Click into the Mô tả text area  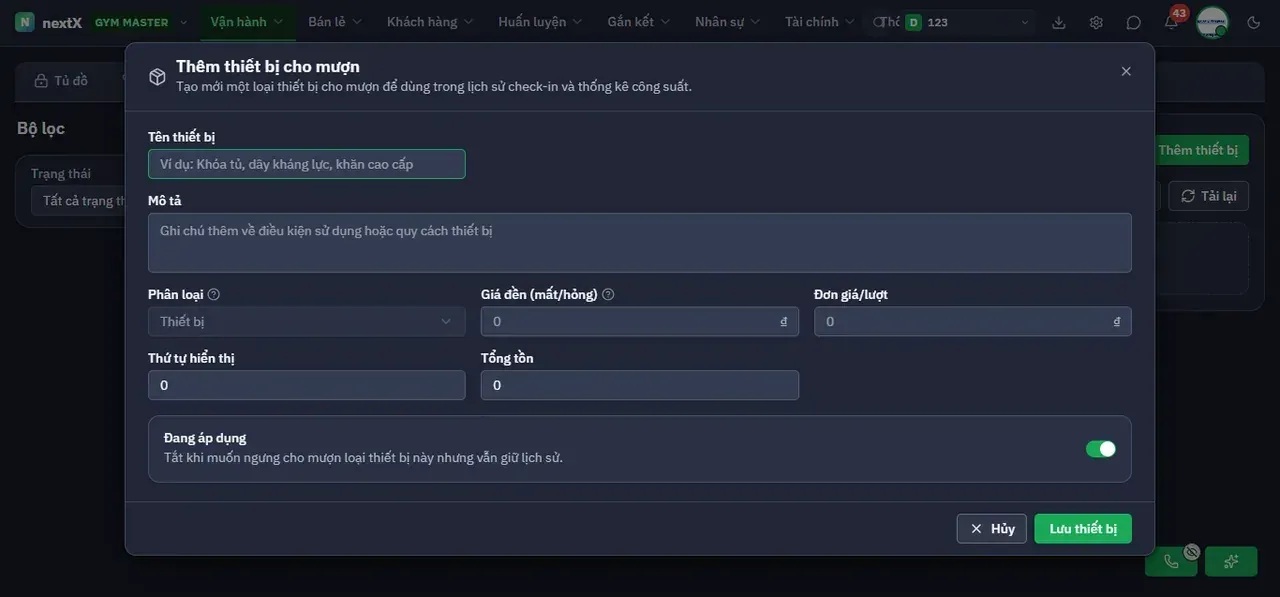(640, 243)
